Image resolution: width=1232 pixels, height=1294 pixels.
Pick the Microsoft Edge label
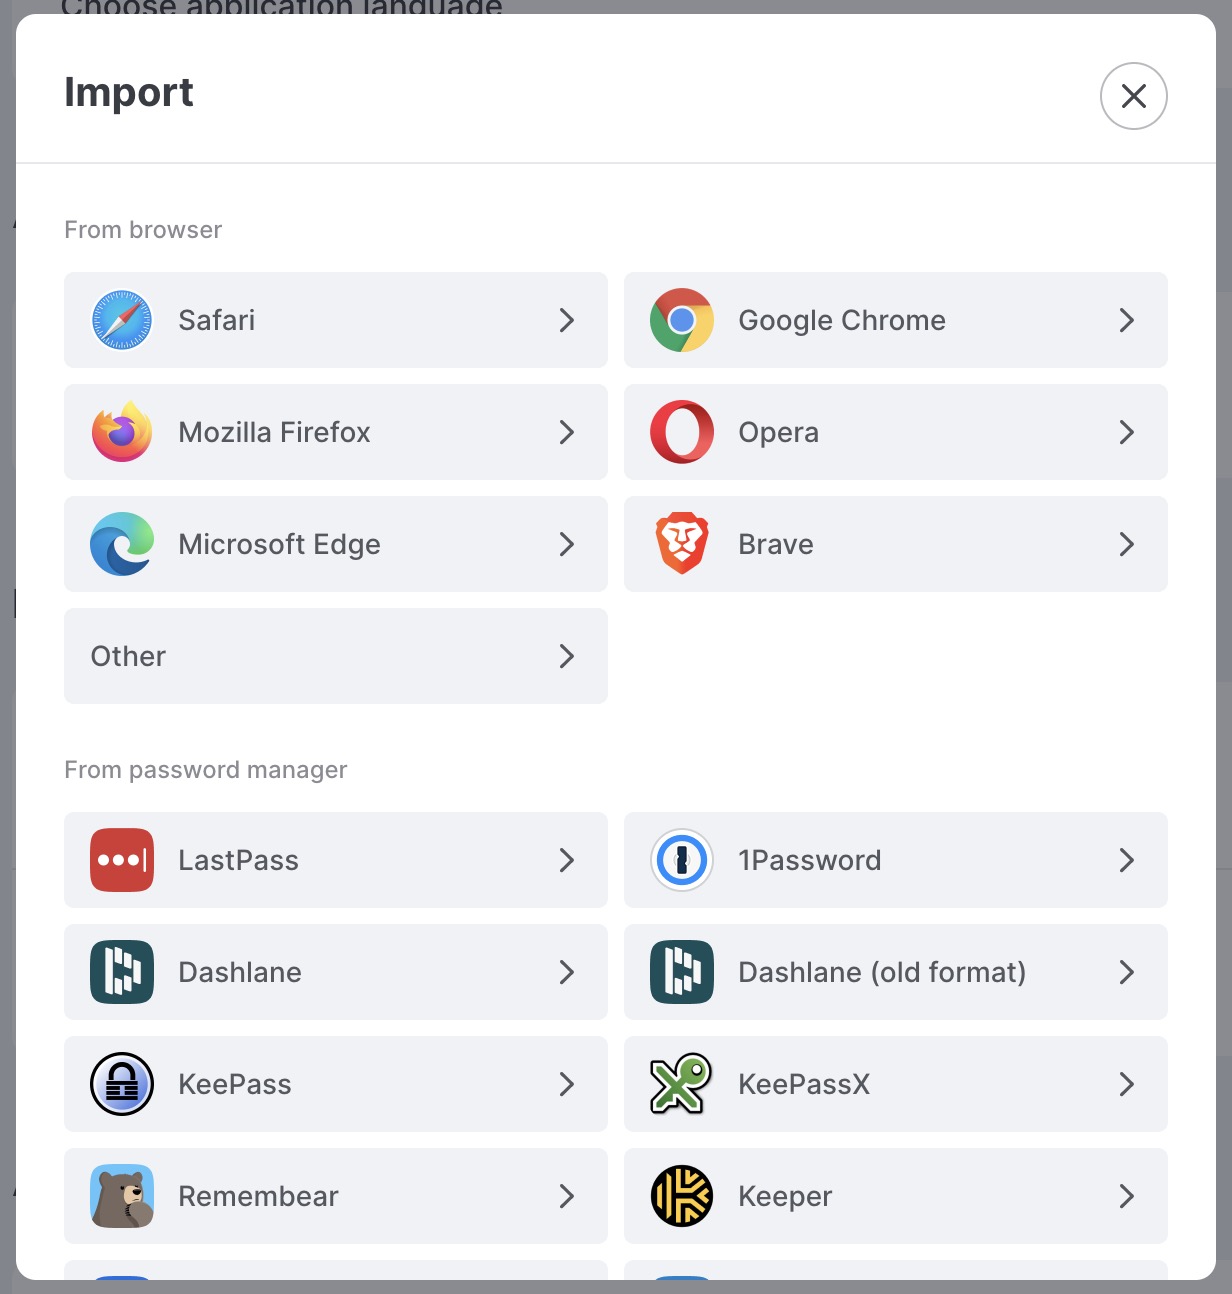279,545
